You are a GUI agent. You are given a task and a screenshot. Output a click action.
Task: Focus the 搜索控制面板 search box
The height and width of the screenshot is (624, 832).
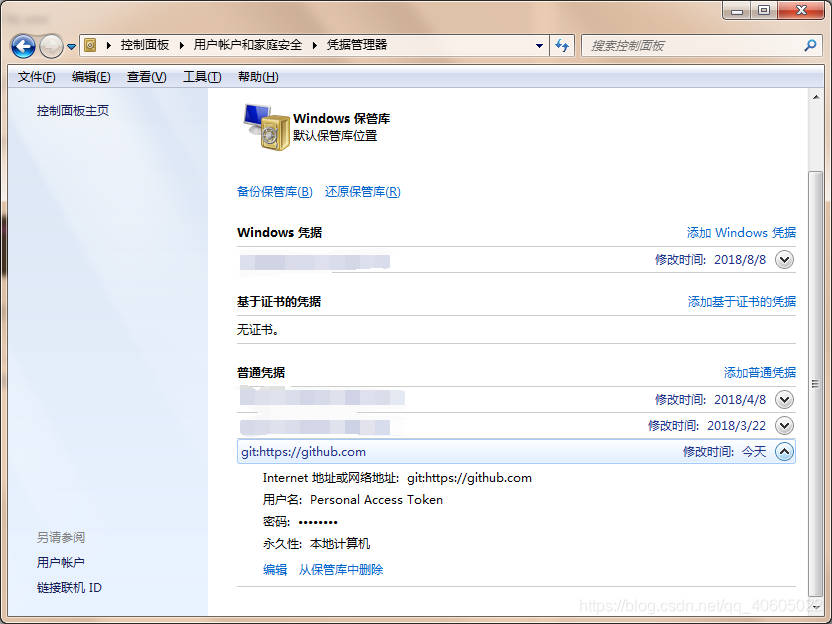coord(703,46)
